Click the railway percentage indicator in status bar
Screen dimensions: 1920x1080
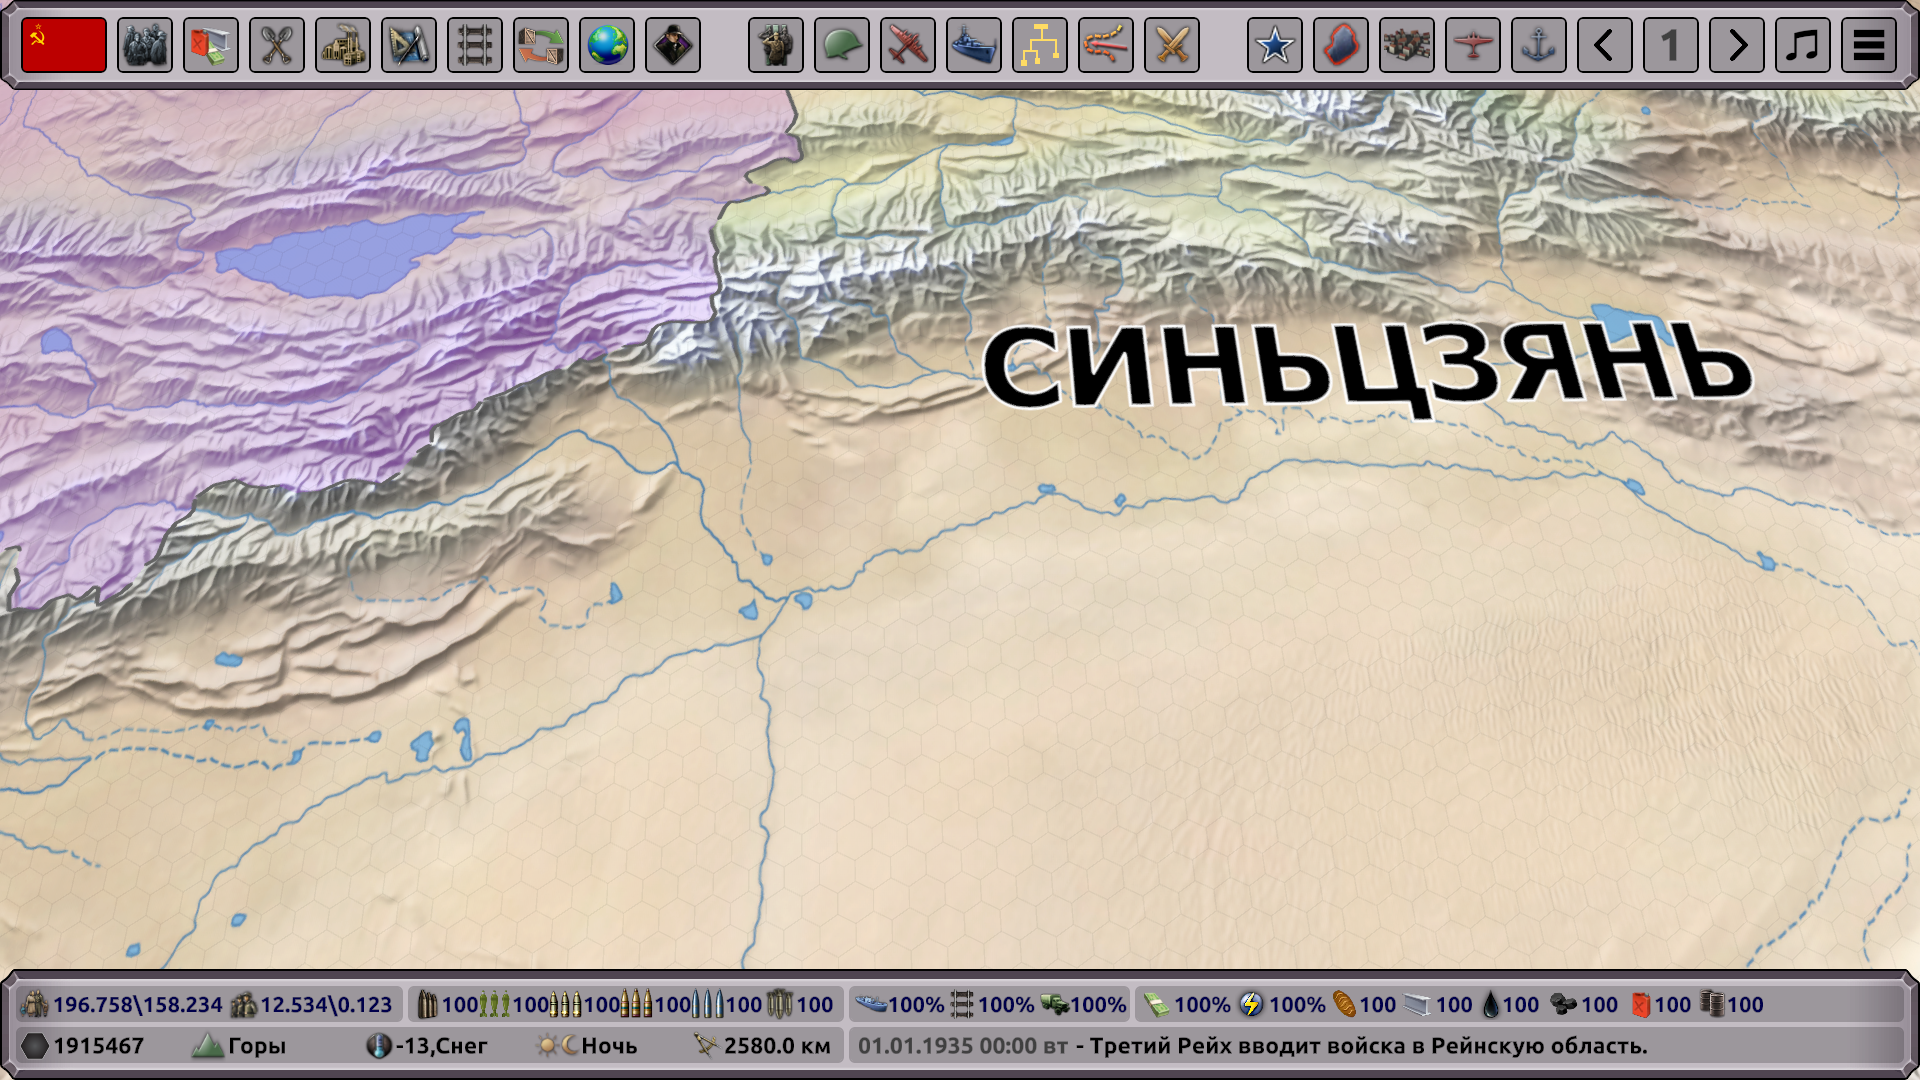pos(992,1004)
